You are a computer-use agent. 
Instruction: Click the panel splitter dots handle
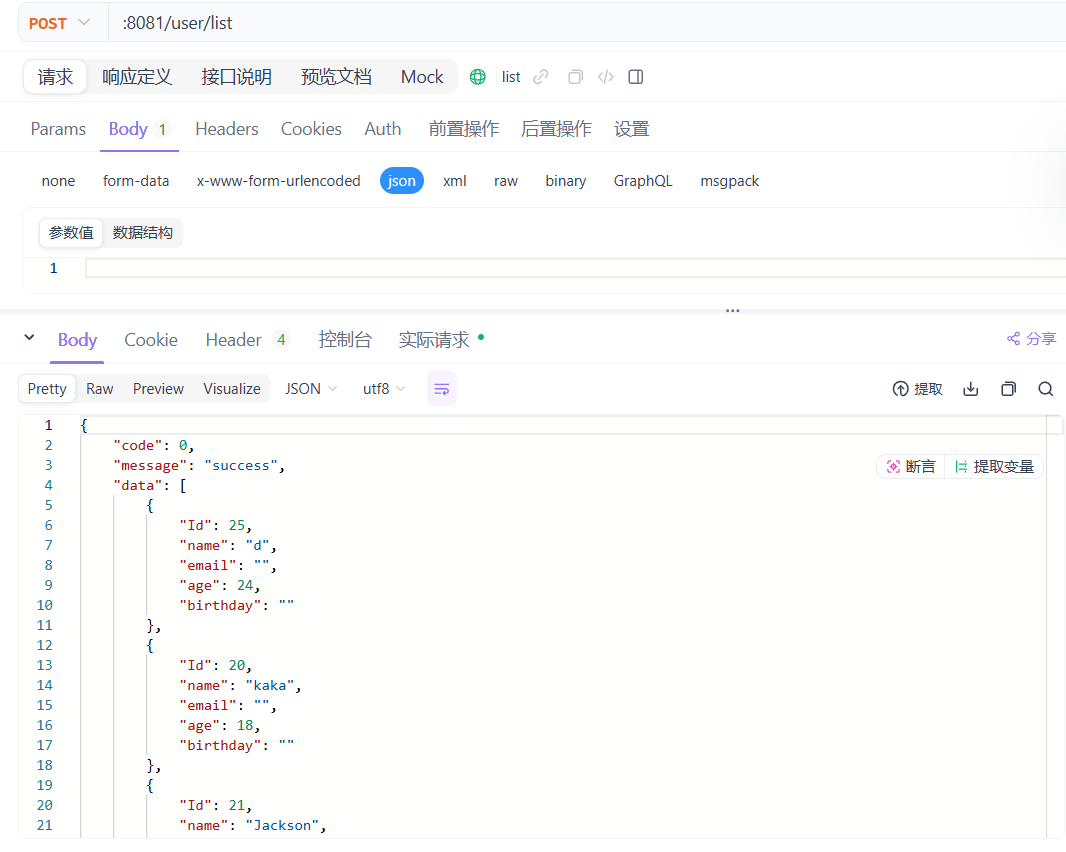(x=732, y=311)
